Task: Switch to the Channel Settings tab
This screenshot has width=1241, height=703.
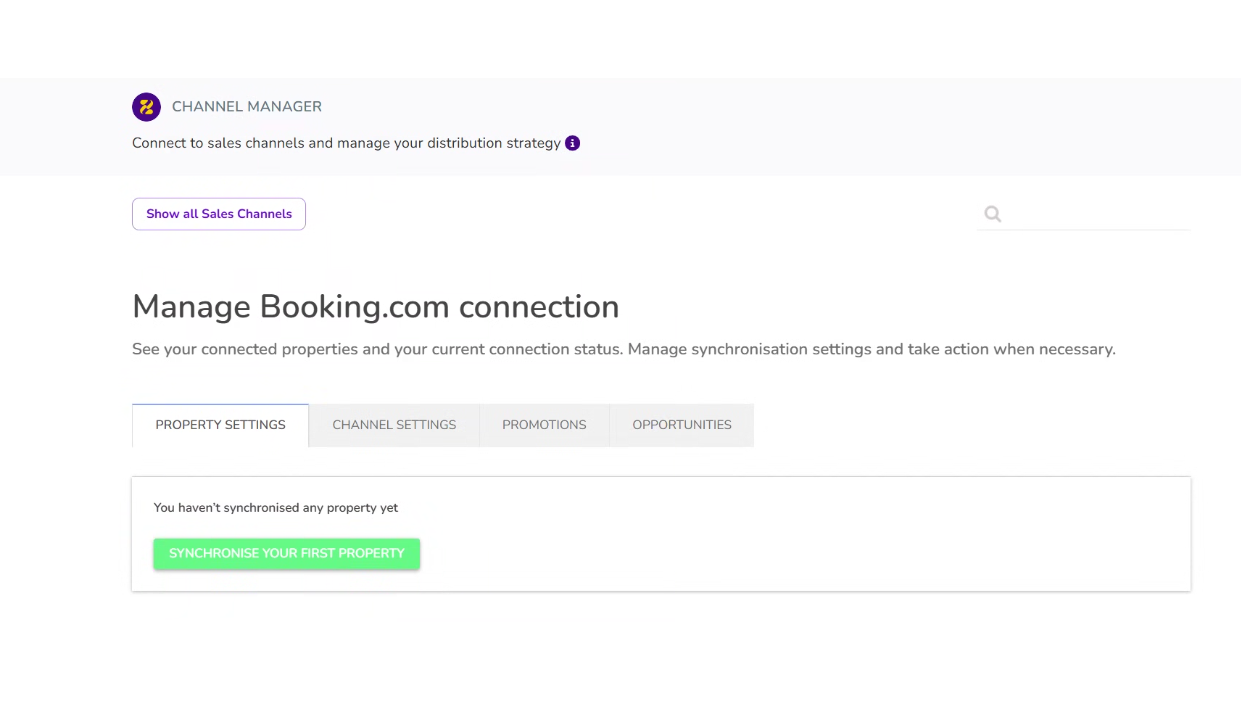Action: (394, 425)
